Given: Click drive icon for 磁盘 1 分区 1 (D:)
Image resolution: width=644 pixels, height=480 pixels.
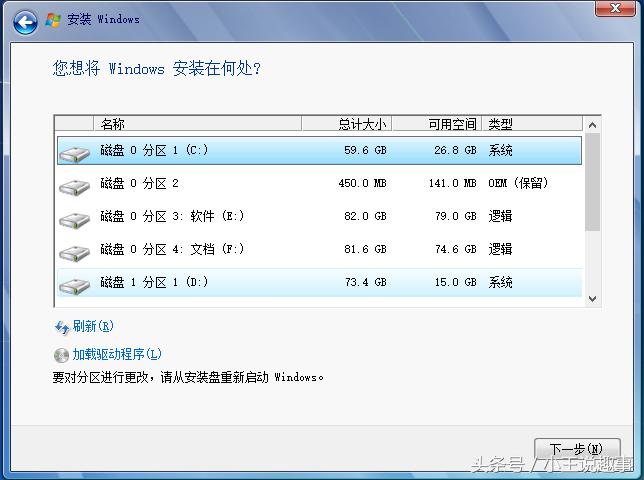Looking at the screenshot, I should click(x=74, y=285).
